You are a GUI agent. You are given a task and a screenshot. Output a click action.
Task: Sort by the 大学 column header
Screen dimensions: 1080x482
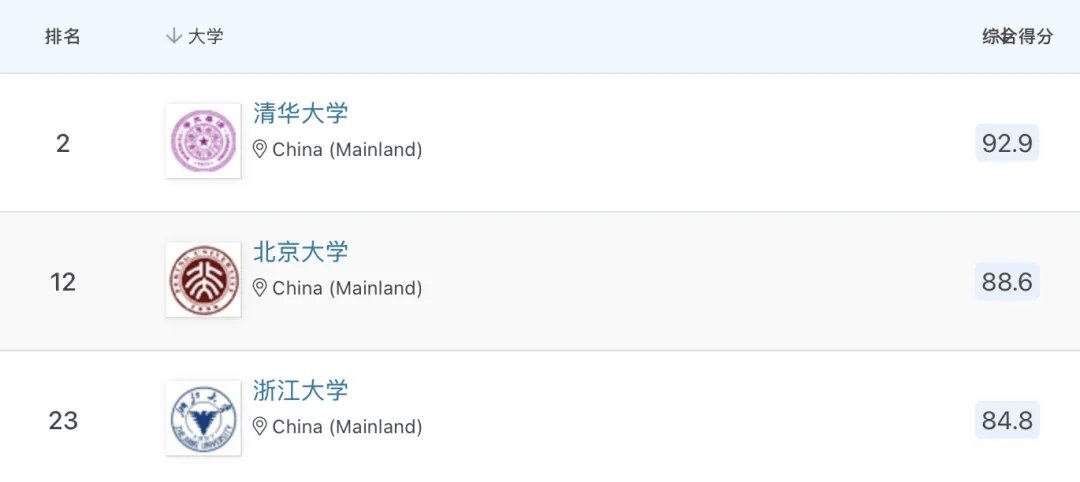coord(206,37)
